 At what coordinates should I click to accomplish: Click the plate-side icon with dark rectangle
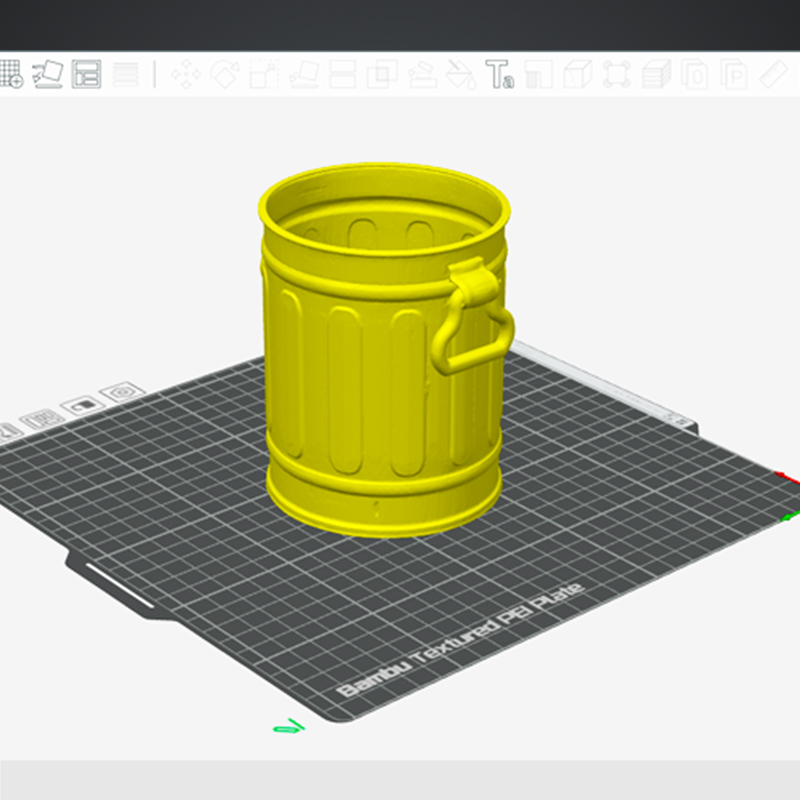83,406
